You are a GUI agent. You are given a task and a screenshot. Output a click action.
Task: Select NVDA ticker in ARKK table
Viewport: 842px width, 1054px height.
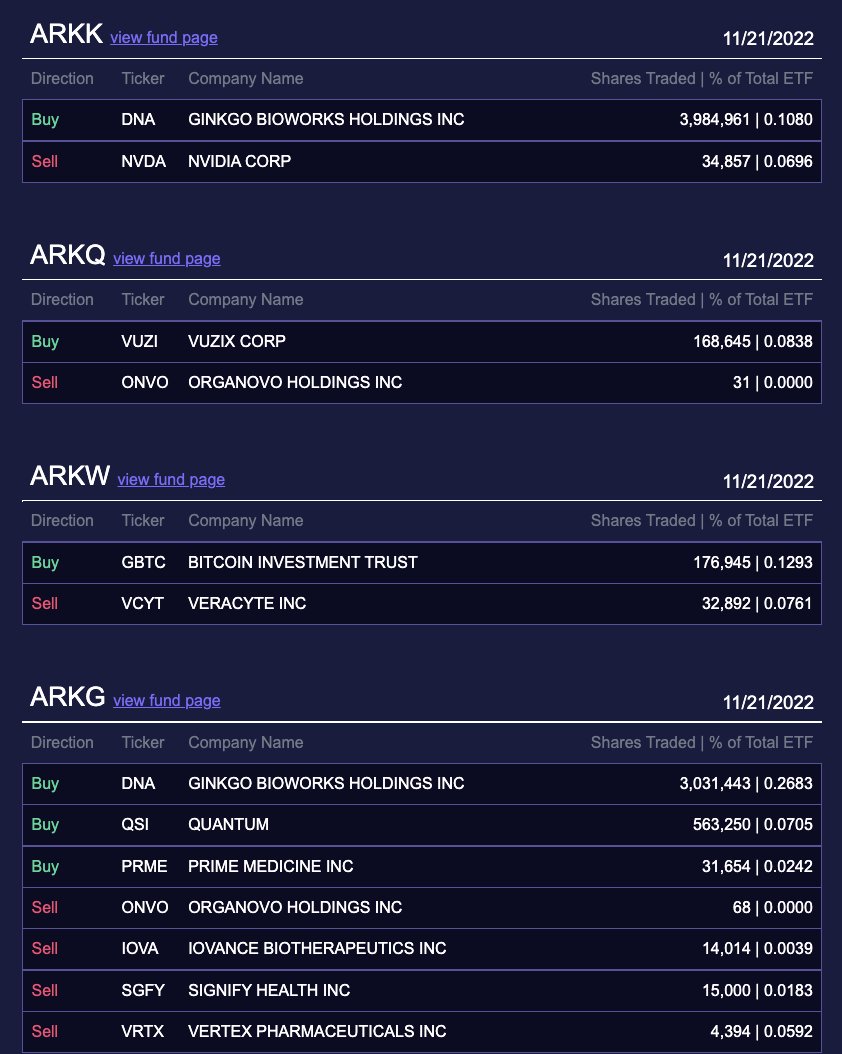143,161
